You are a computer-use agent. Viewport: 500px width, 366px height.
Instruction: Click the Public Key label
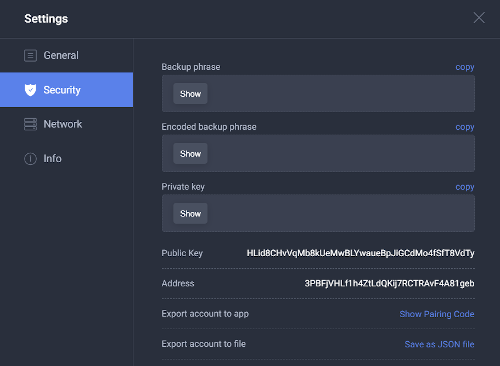coord(182,253)
